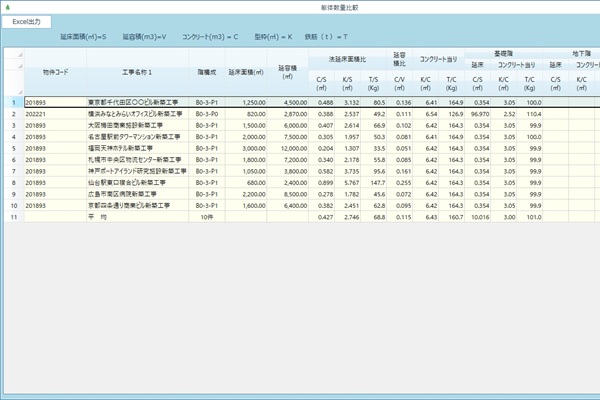Click the 延容積(㎥) column header
This screenshot has width=600, height=400.
pyautogui.click(x=289, y=72)
